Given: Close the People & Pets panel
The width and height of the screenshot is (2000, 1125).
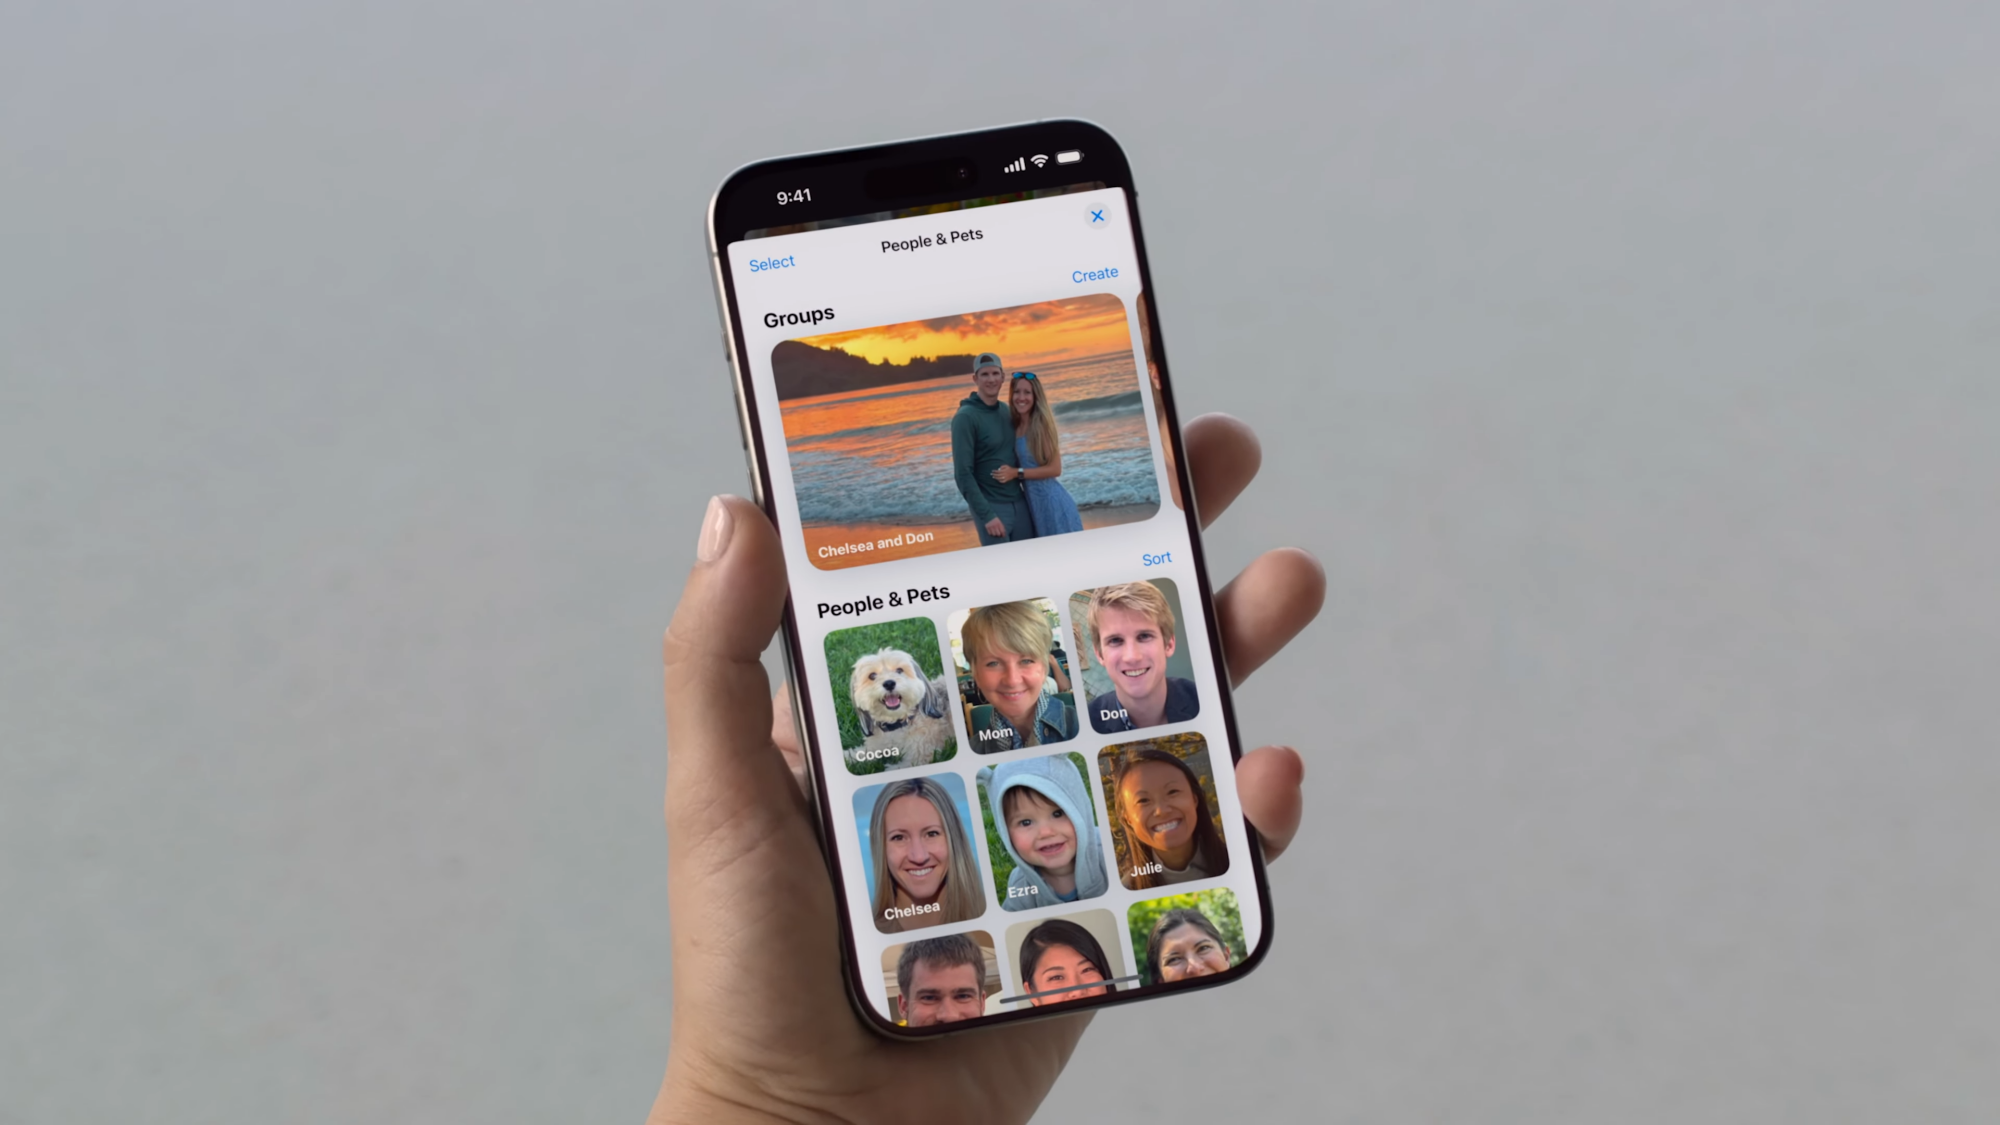Looking at the screenshot, I should [1096, 216].
